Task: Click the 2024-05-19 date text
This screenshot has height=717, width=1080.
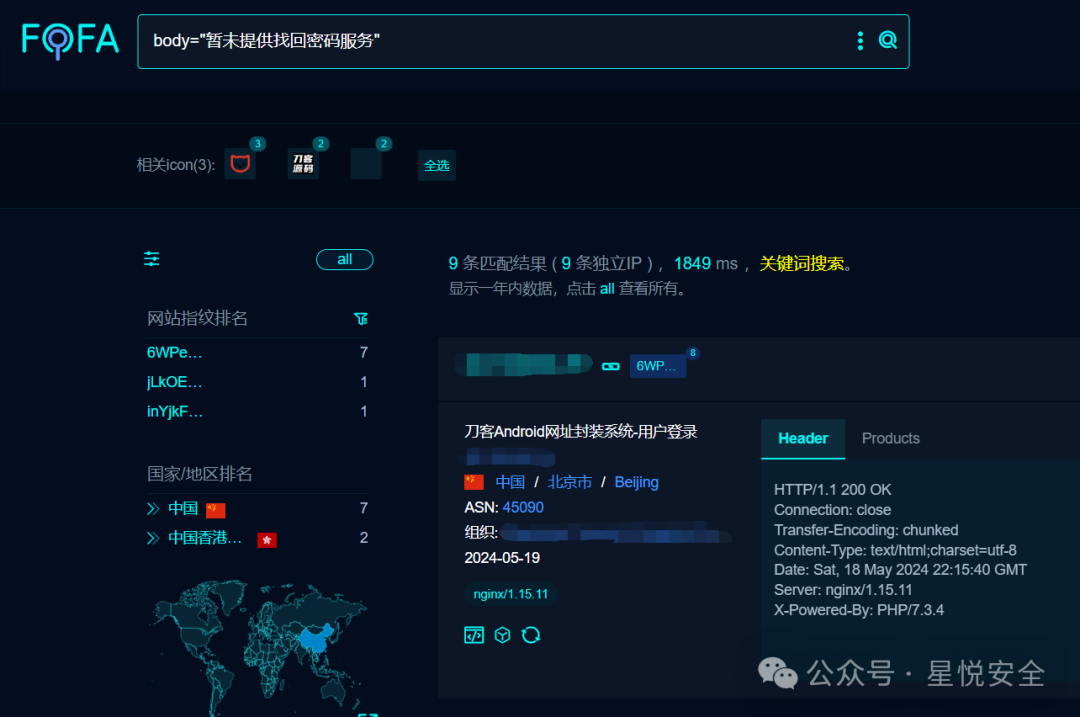Action: click(x=502, y=558)
